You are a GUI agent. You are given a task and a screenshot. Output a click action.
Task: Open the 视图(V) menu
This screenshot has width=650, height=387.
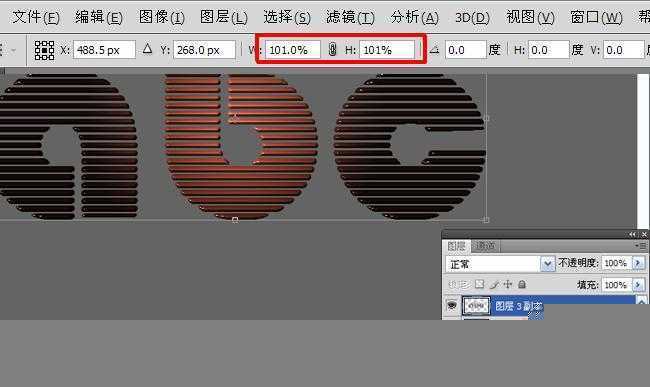[x=530, y=17]
